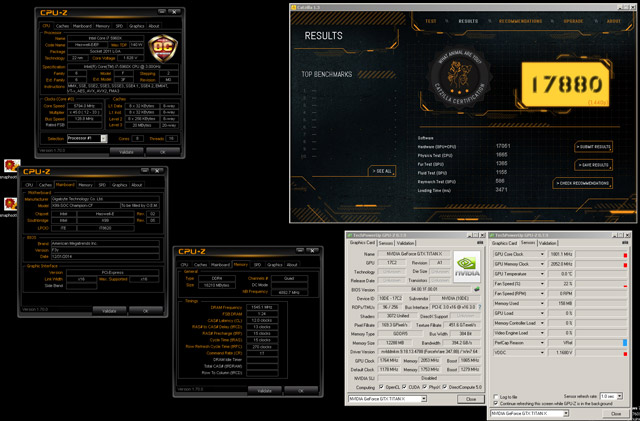Click the PerfCap Reason sensor graph bar
640x421 pixels.
pos(601,343)
